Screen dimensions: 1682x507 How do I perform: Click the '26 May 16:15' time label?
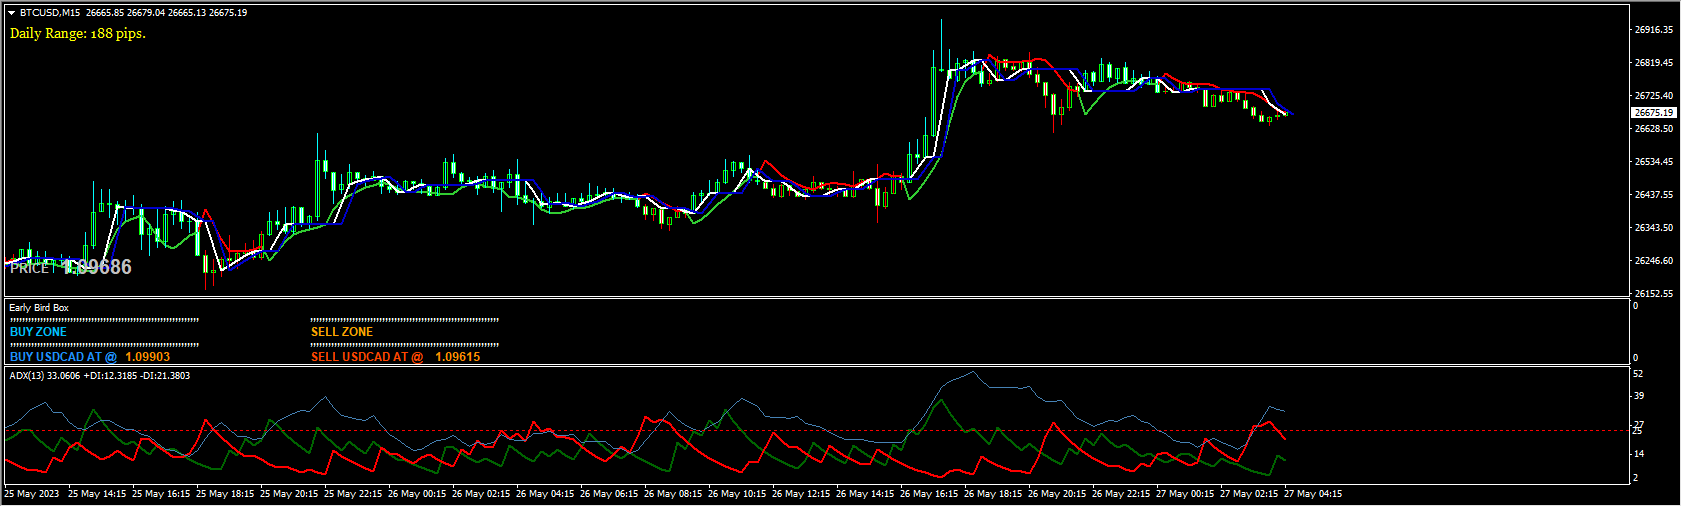coord(929,494)
